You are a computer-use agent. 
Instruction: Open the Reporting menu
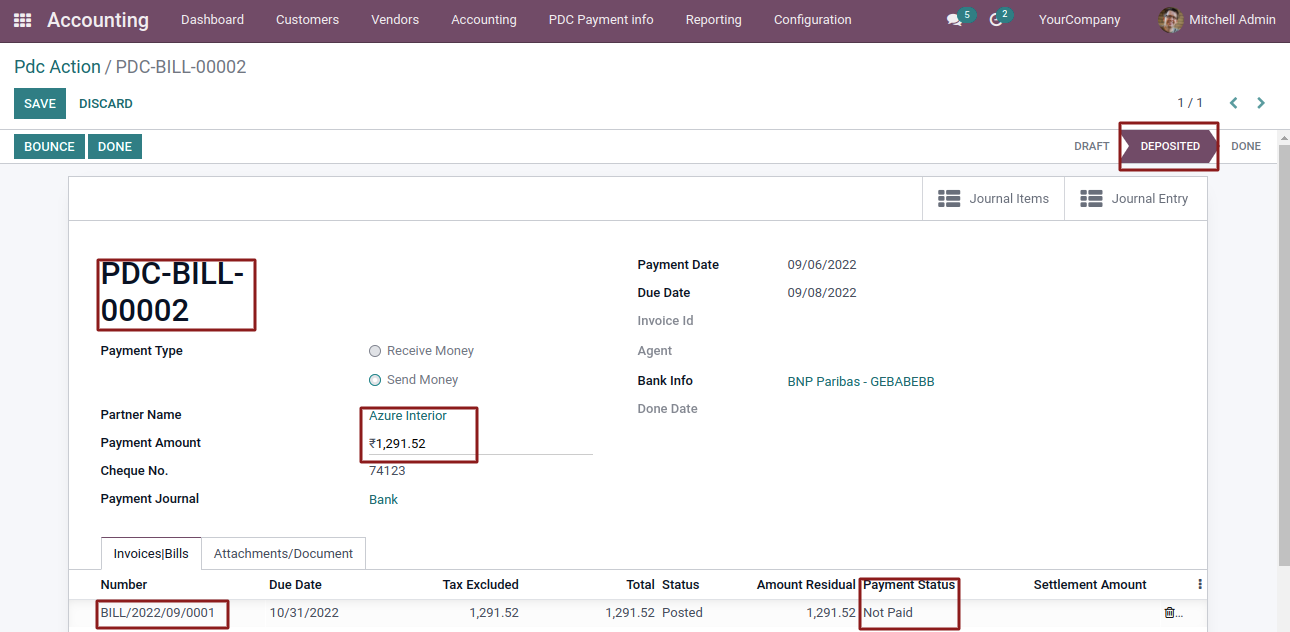click(714, 20)
